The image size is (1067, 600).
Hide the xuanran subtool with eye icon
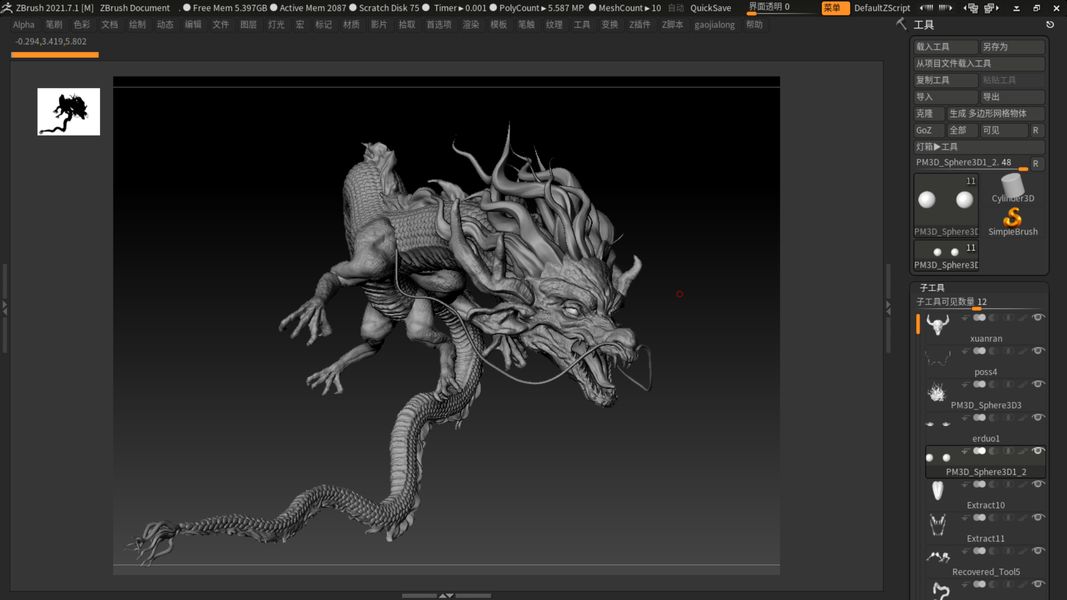tap(1038, 318)
